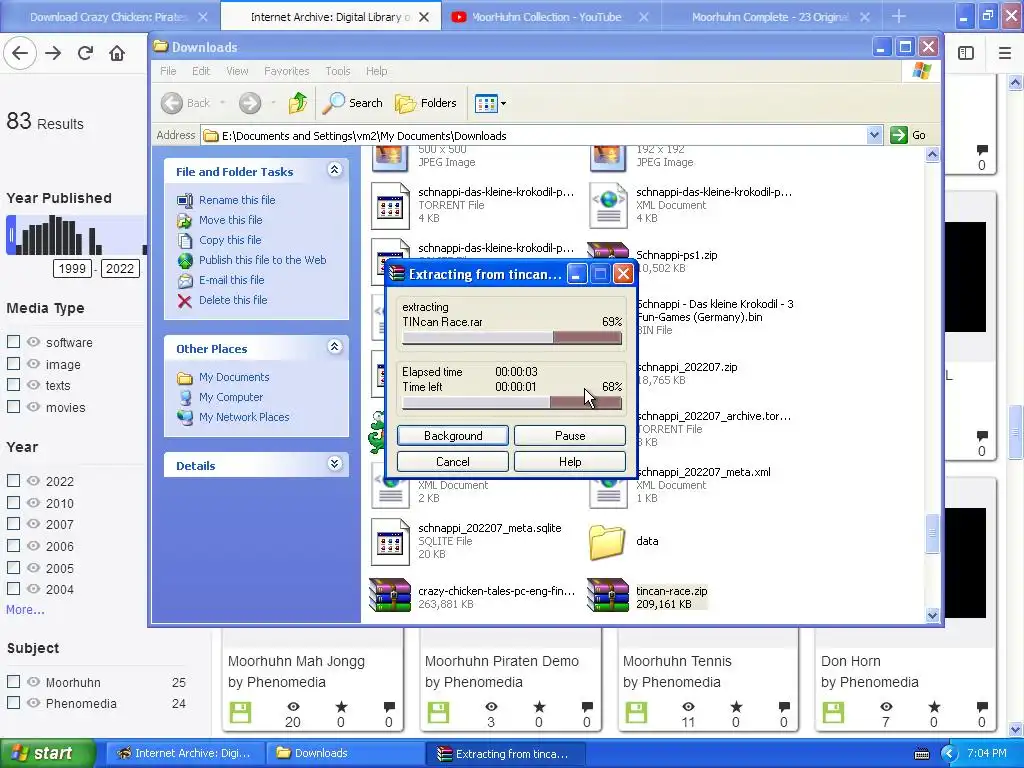Click the Forward arrow in Downloads window

(249, 103)
